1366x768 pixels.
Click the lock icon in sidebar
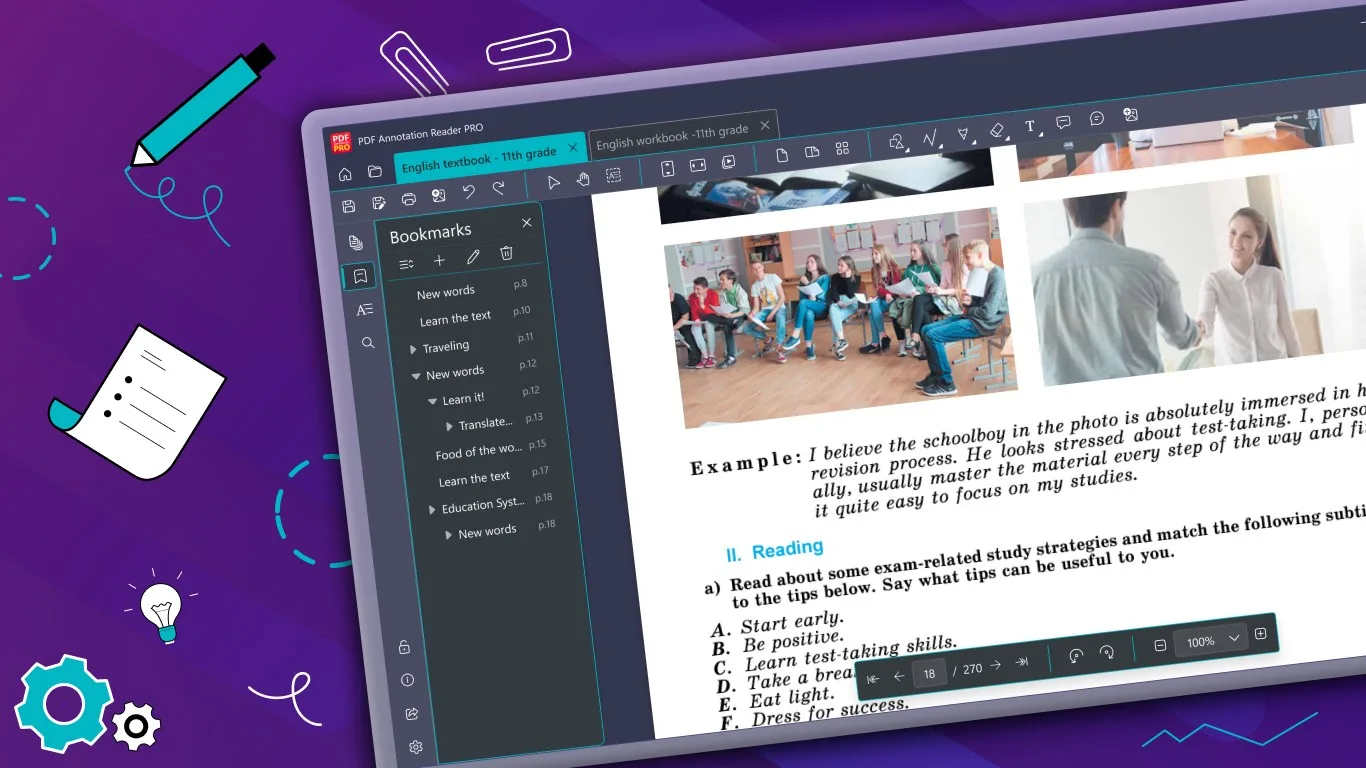pyautogui.click(x=404, y=647)
